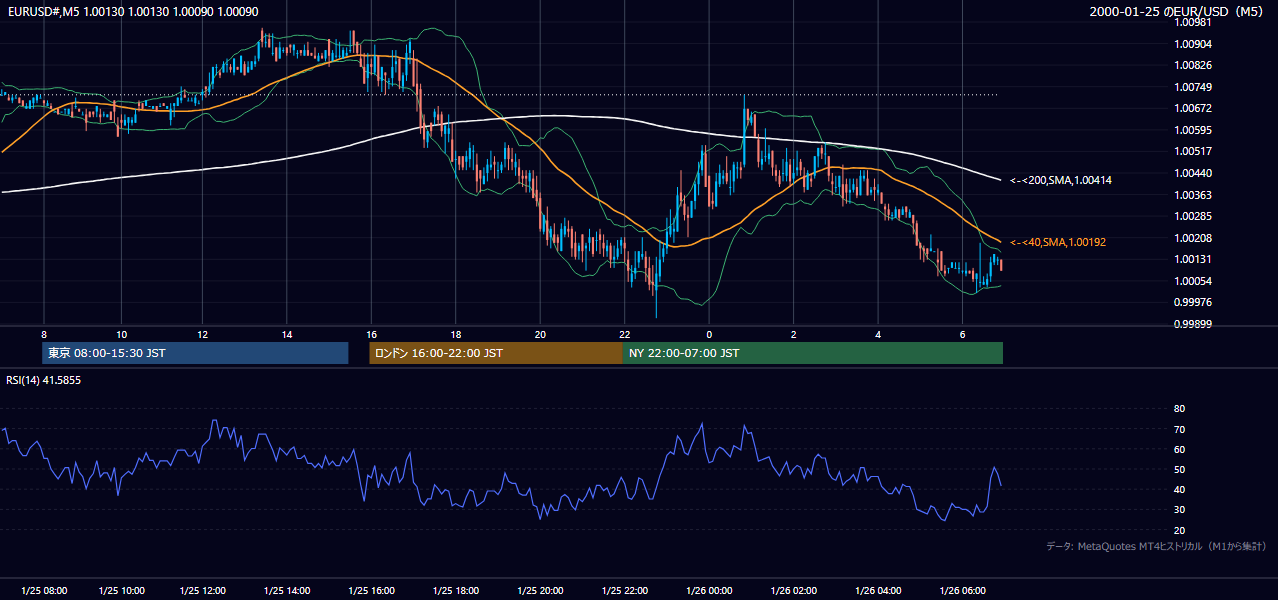Click the RSI(14) 41.5855 indicator label
Image resolution: width=1278 pixels, height=600 pixels.
coord(43,381)
